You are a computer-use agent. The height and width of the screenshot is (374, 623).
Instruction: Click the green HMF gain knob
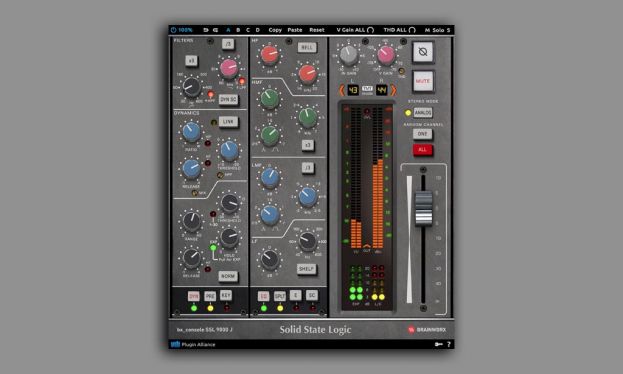269,99
